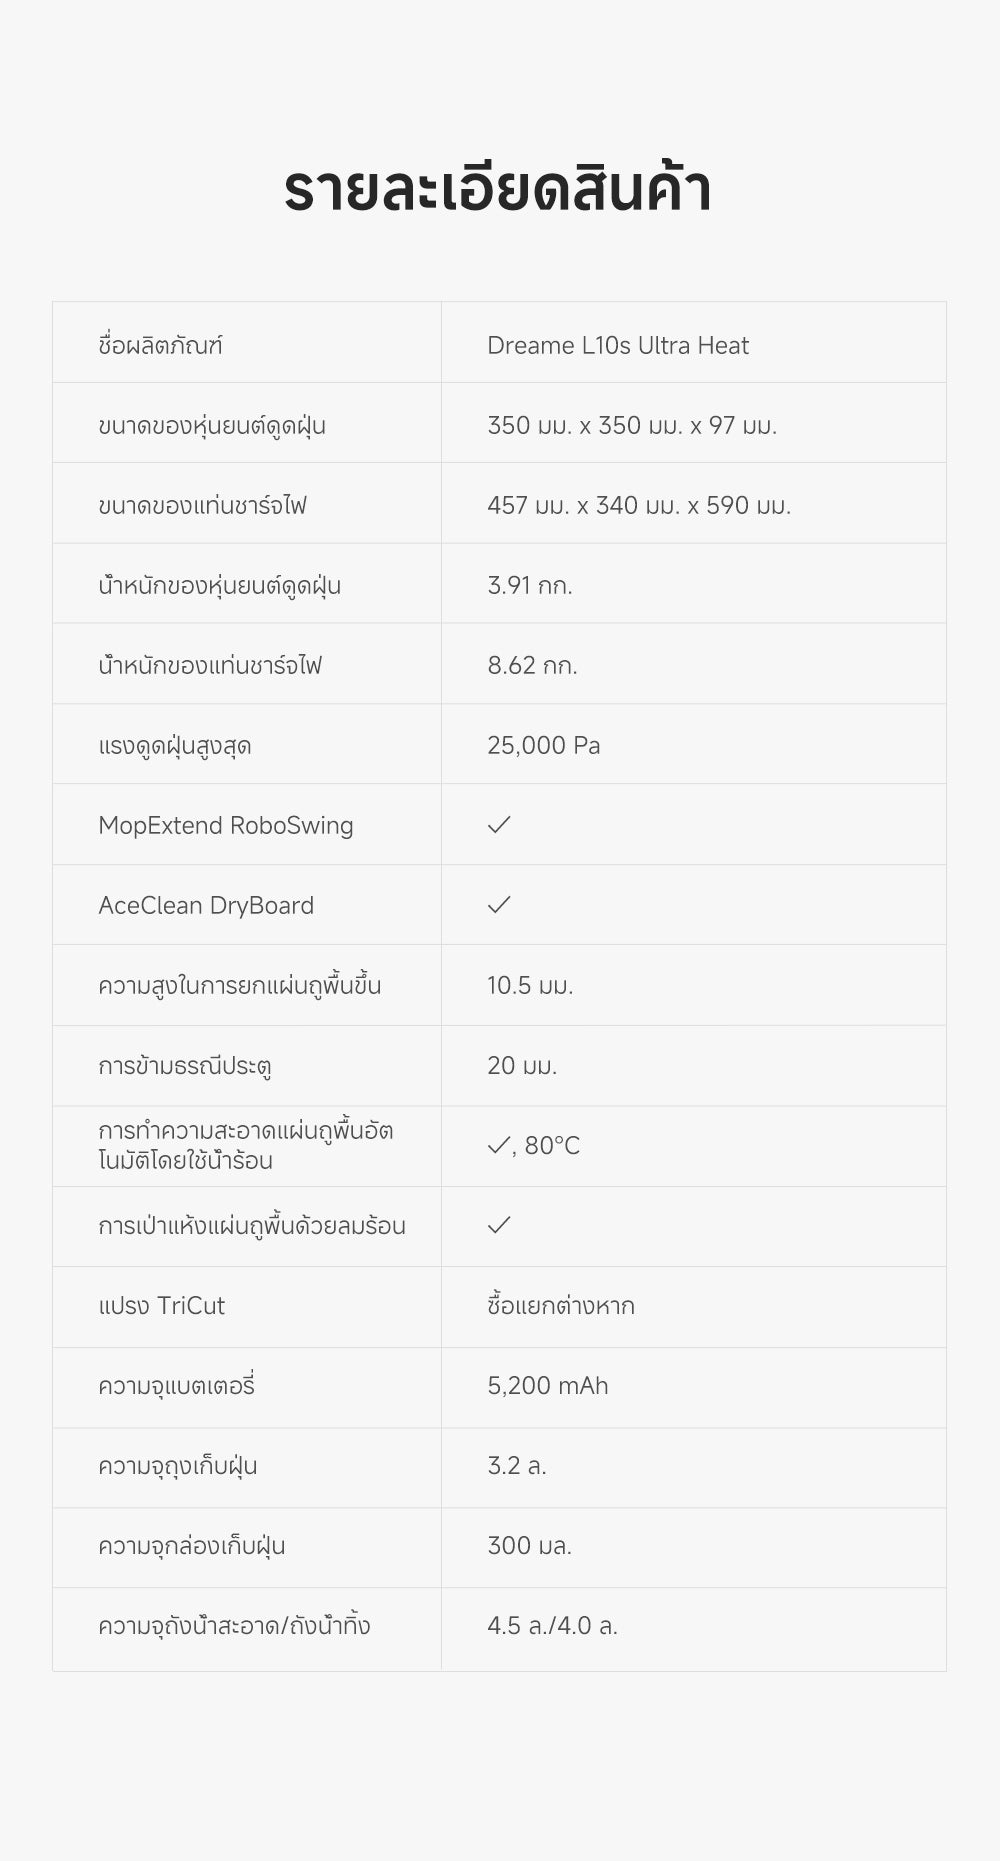Click the 8.62 กก. dock weight value
Image resolution: width=1000 pixels, height=1861 pixels.
(533, 666)
